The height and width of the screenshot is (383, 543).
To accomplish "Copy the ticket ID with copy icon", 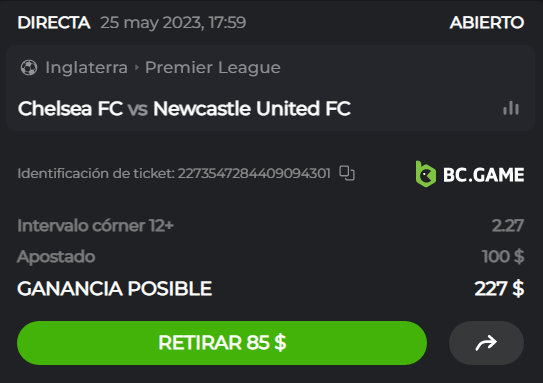I will (x=347, y=173).
